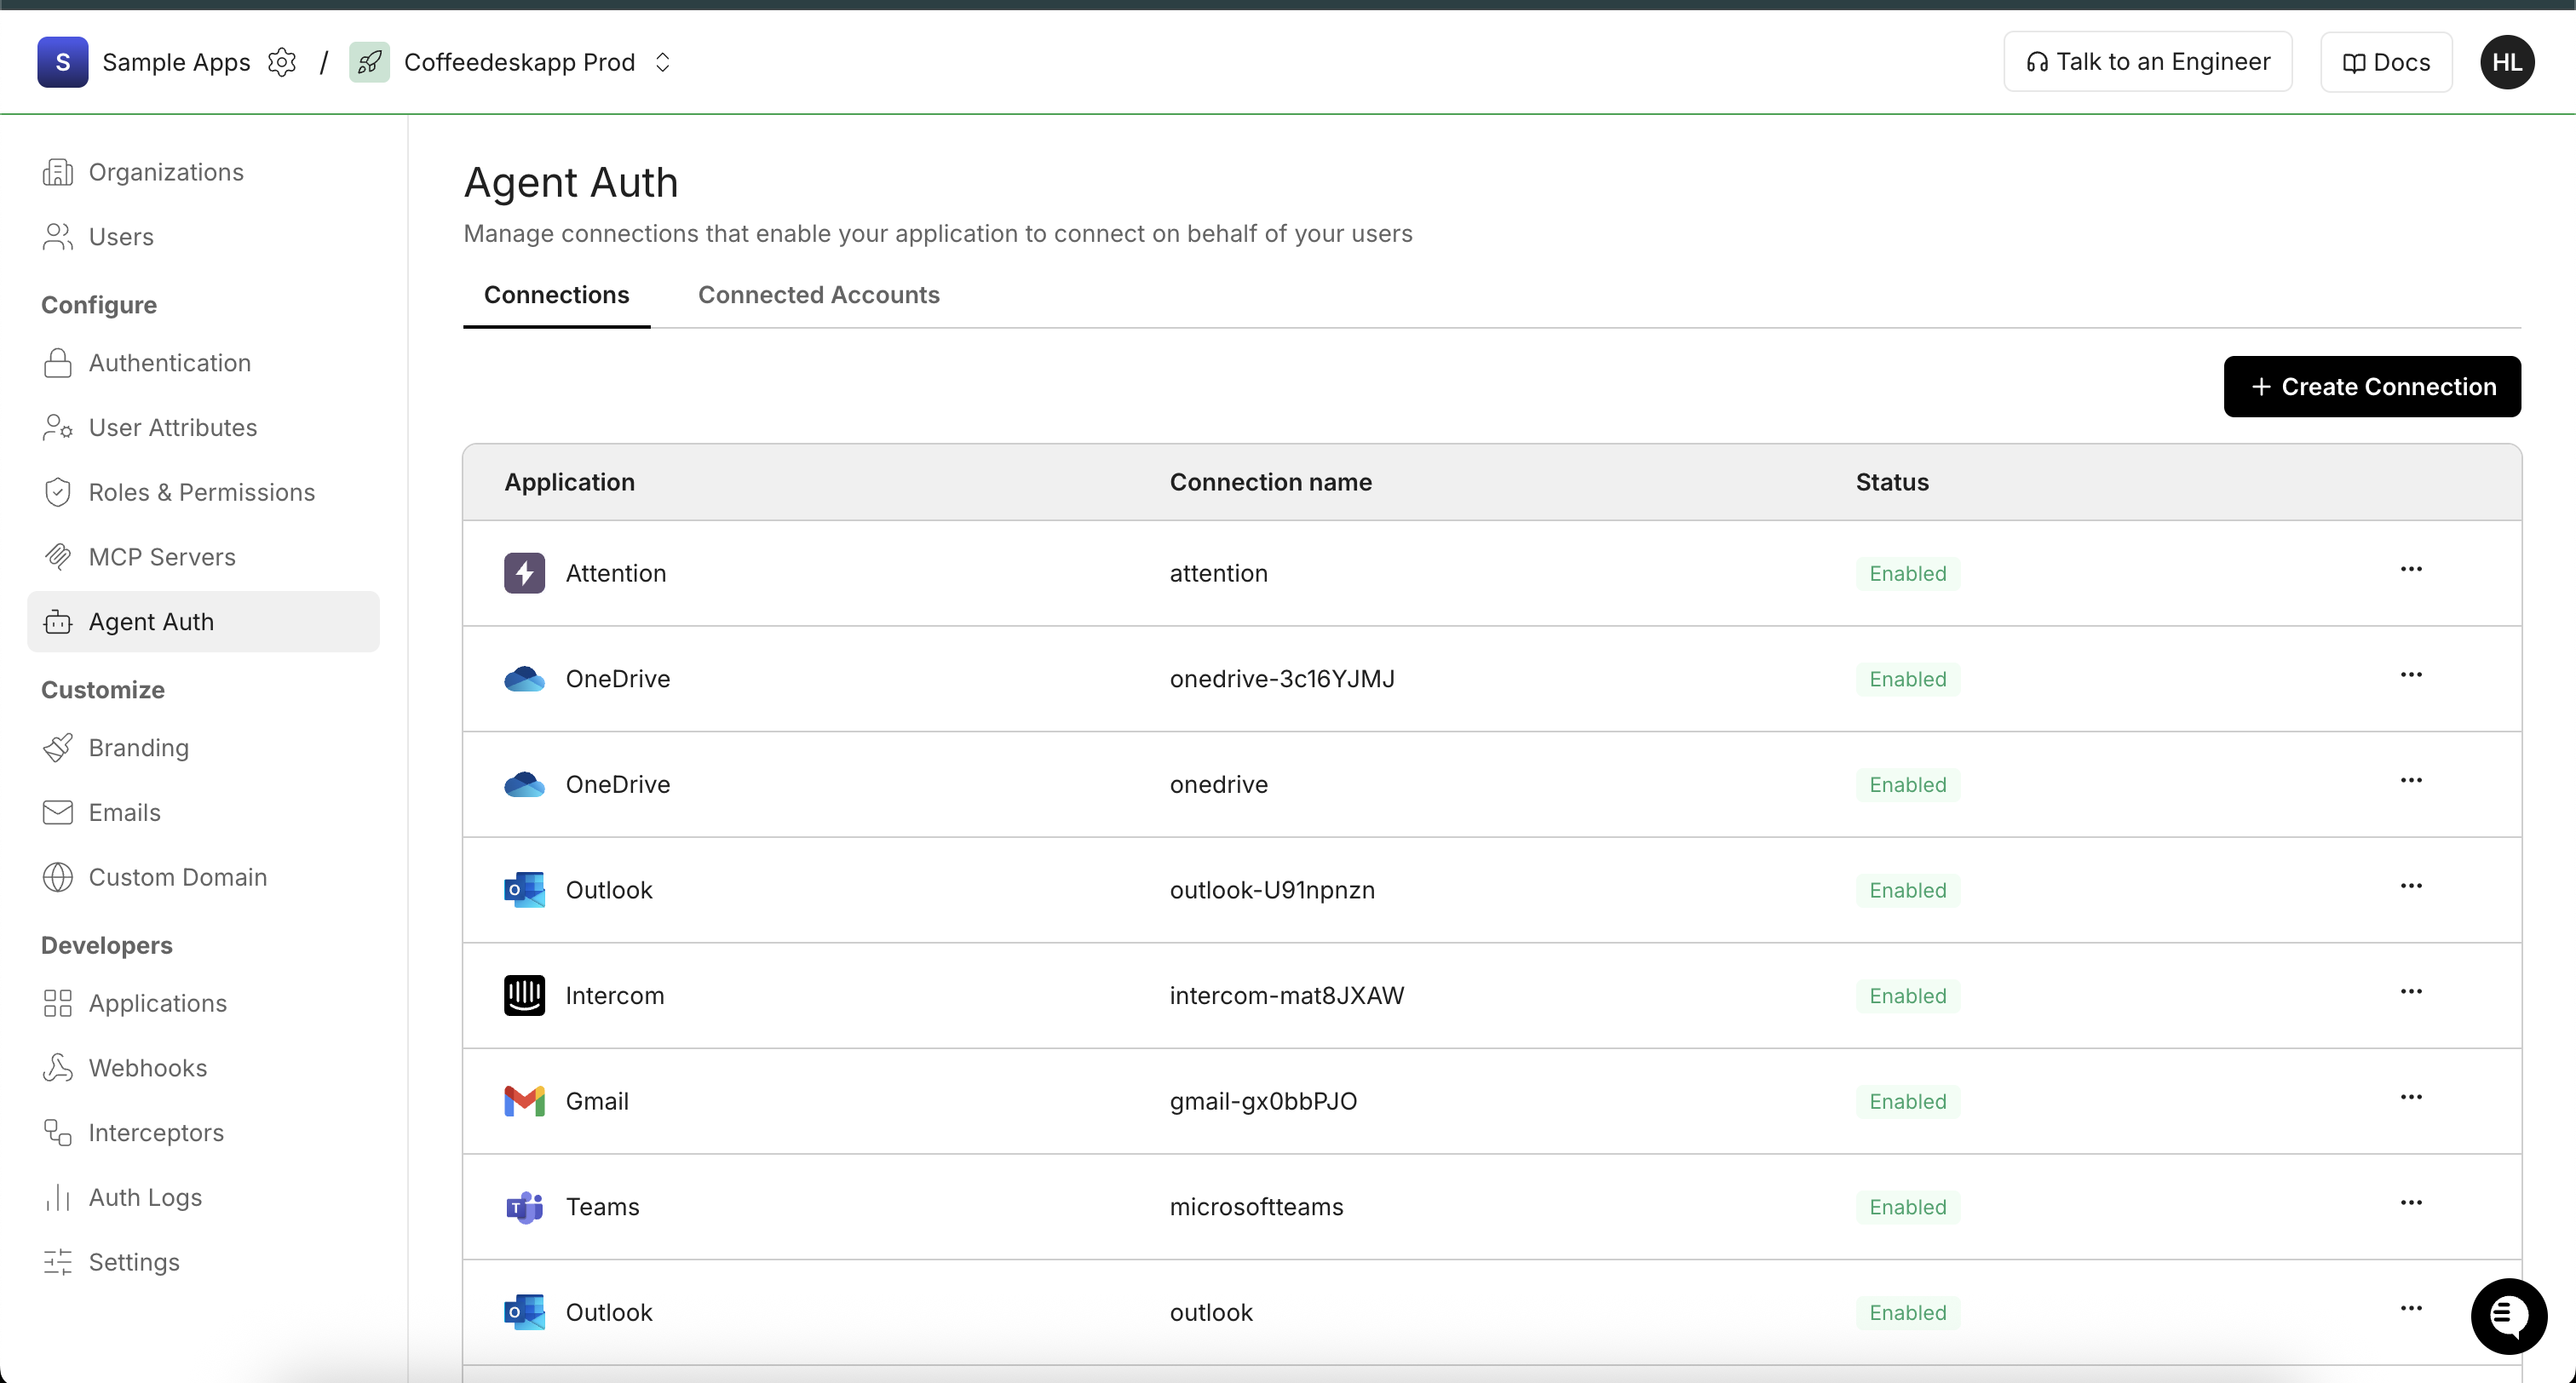This screenshot has width=2576, height=1383.
Task: Open the Sample Apps settings gear
Action: (x=283, y=62)
